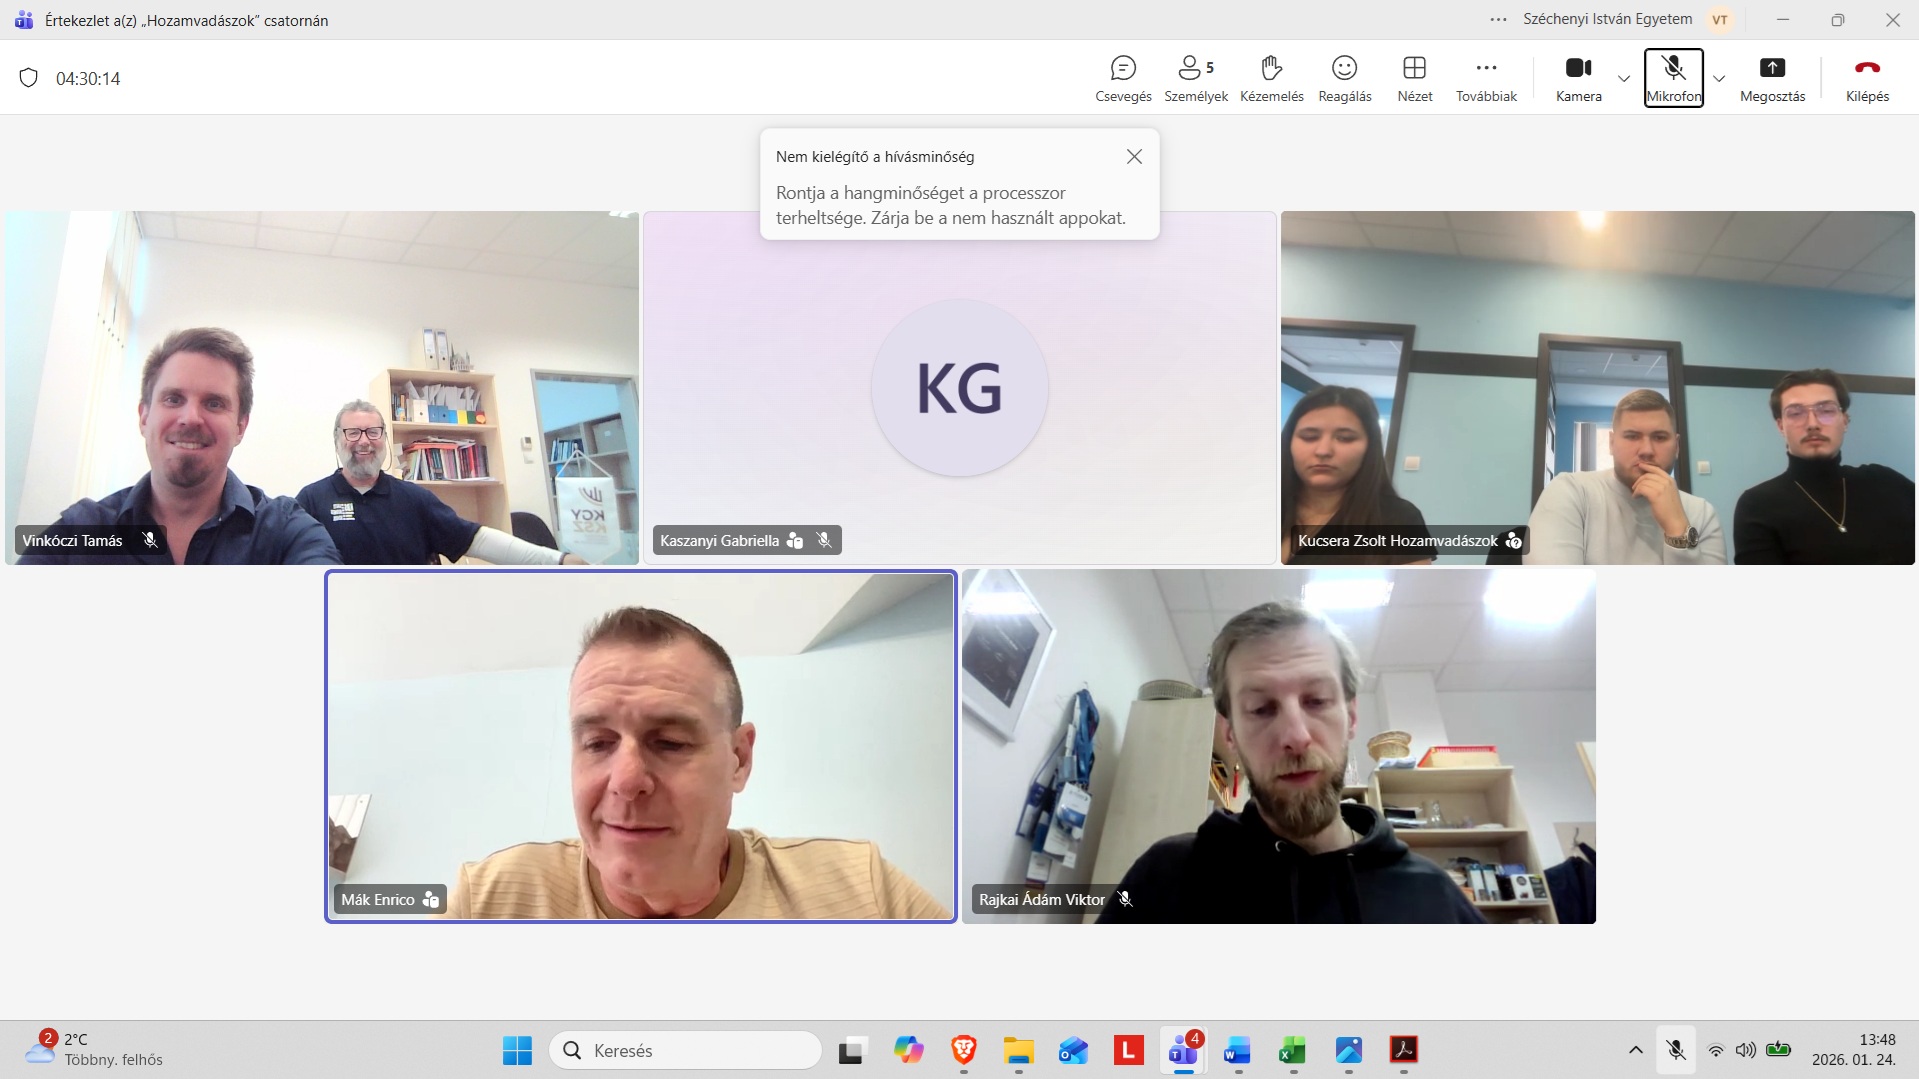
Task: Share screen using Megosztás
Action: (x=1772, y=78)
